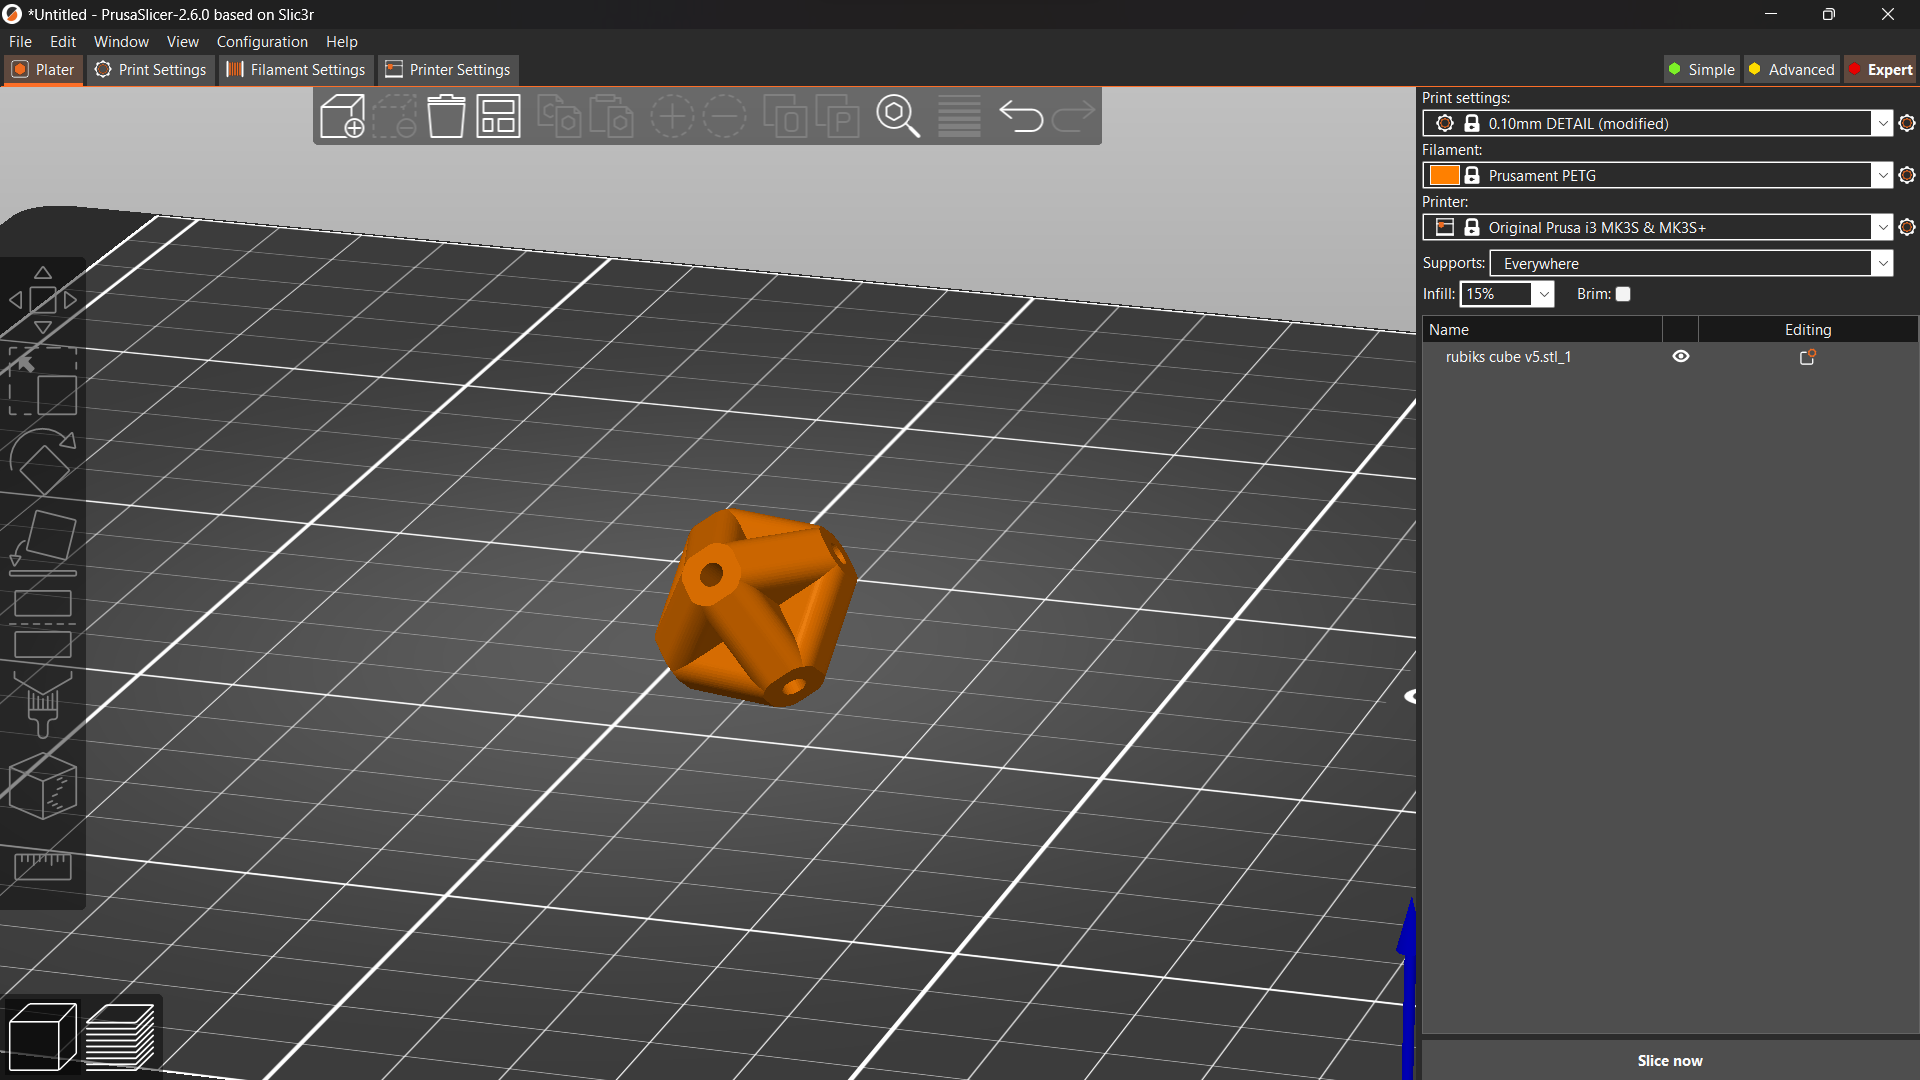The width and height of the screenshot is (1920, 1080).
Task: Select rubiks cube v5.stl_1 in object list
Action: [x=1509, y=356]
